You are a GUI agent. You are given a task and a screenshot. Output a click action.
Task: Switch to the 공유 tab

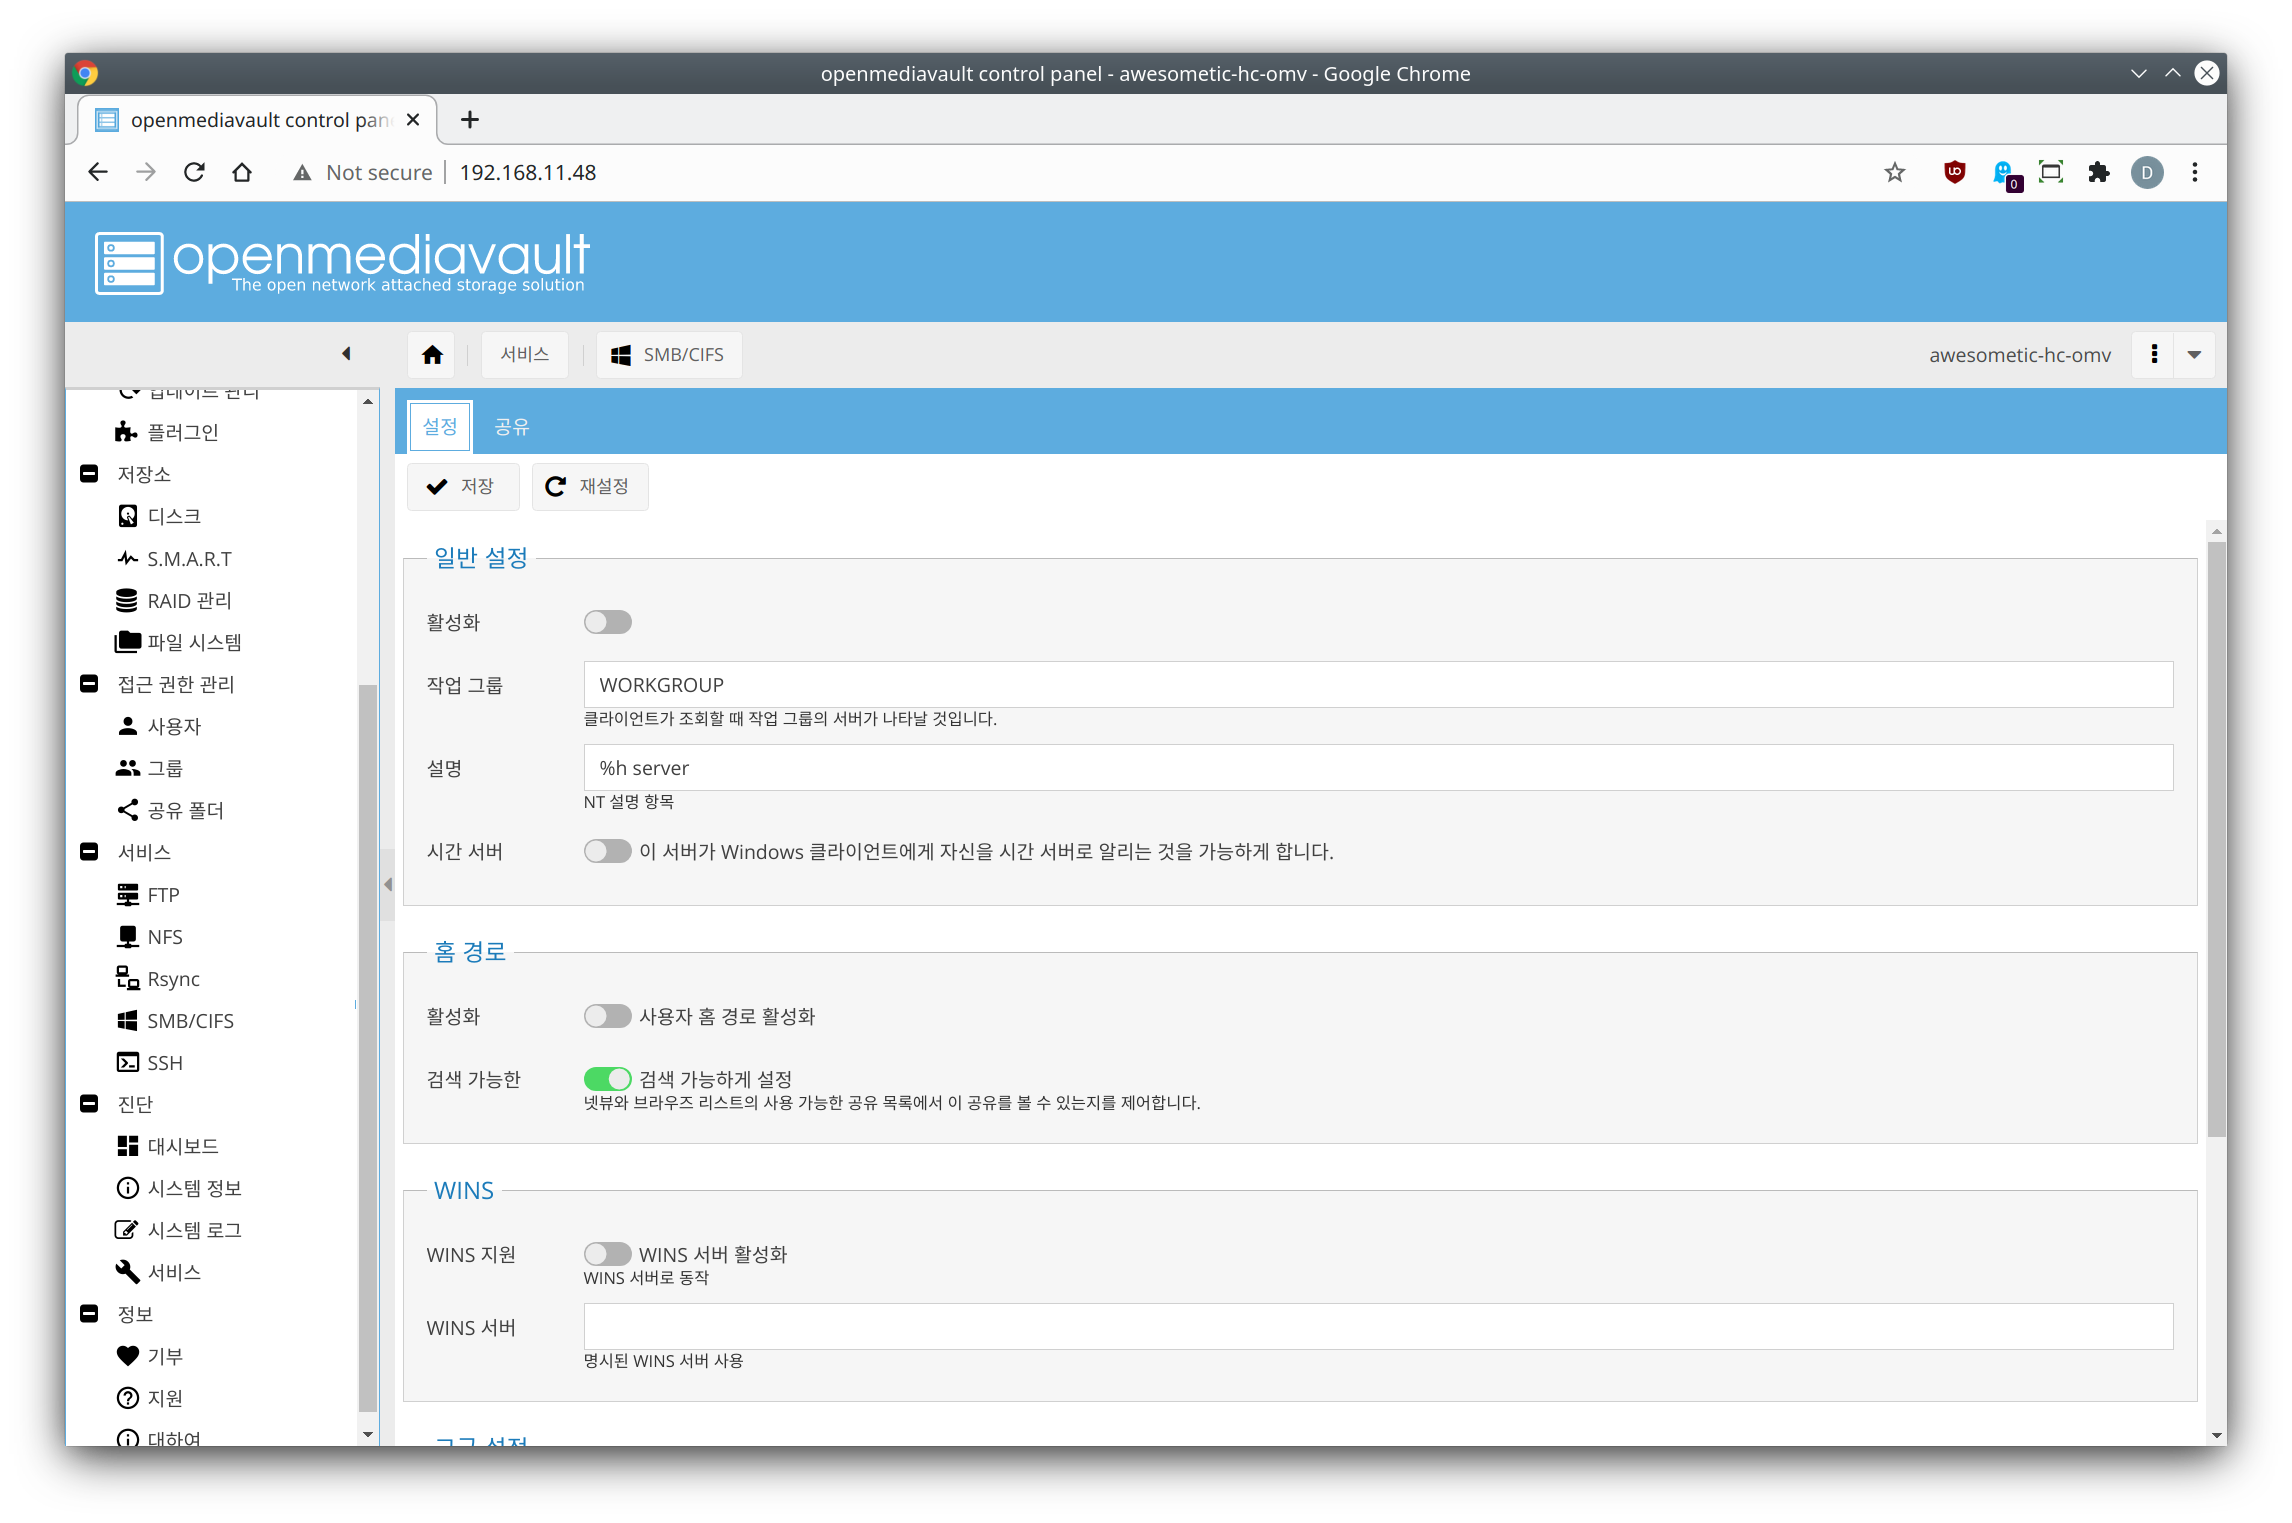pyautogui.click(x=511, y=427)
